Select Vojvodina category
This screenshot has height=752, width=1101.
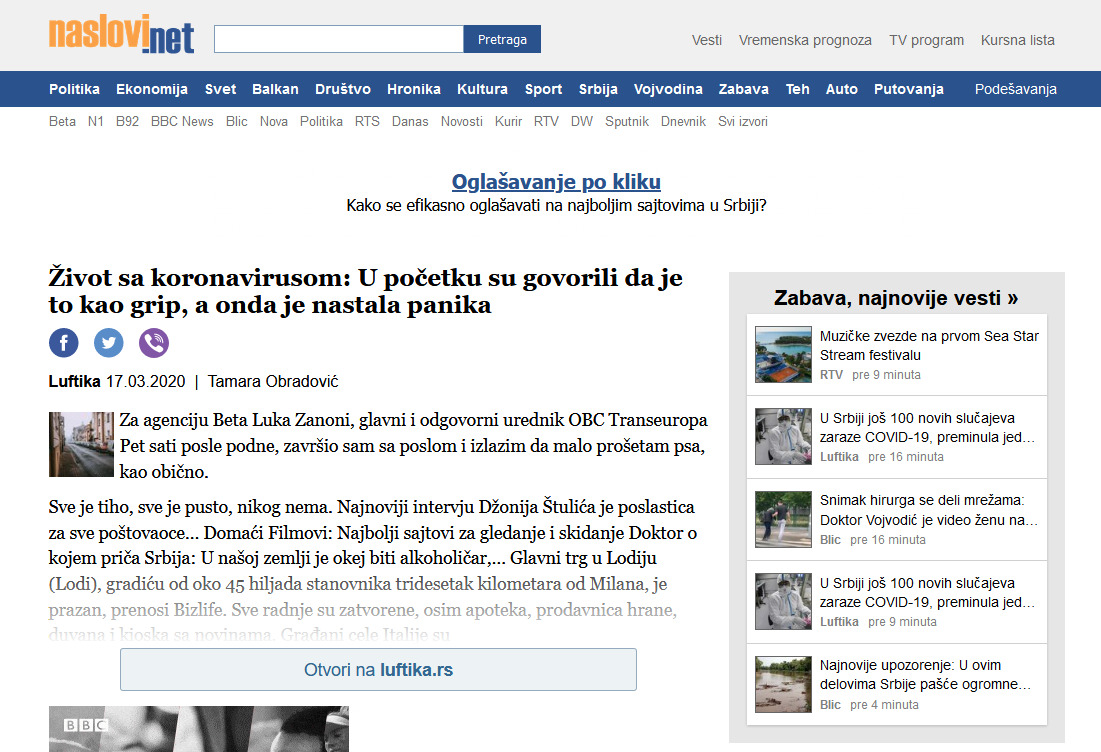[x=668, y=89]
